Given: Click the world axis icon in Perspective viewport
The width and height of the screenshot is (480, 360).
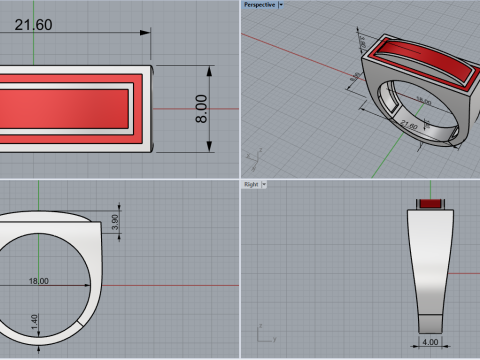Looking at the screenshot, I should (254, 160).
